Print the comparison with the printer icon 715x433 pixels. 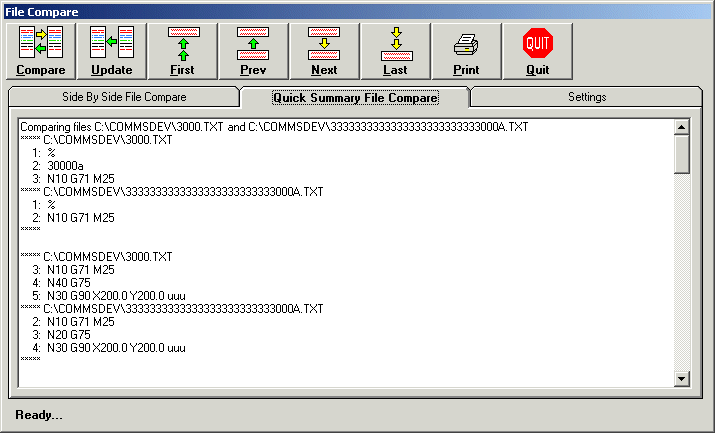pyautogui.click(x=466, y=51)
